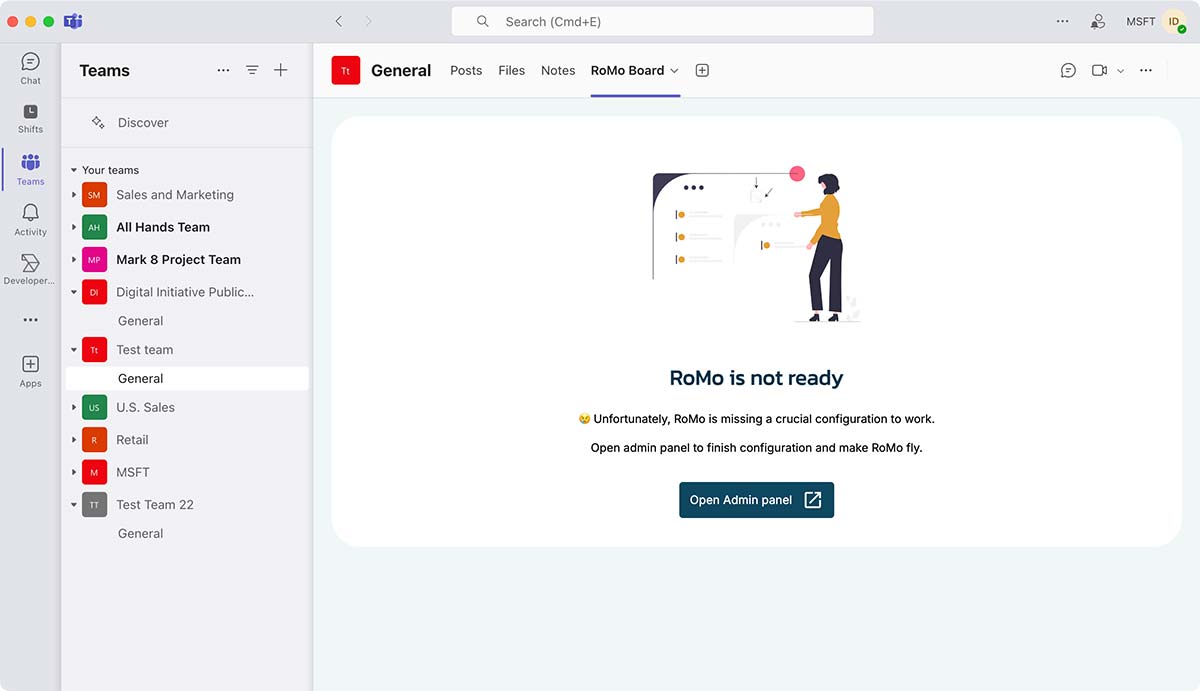
Task: Open more channel options ellipsis
Action: click(1146, 70)
